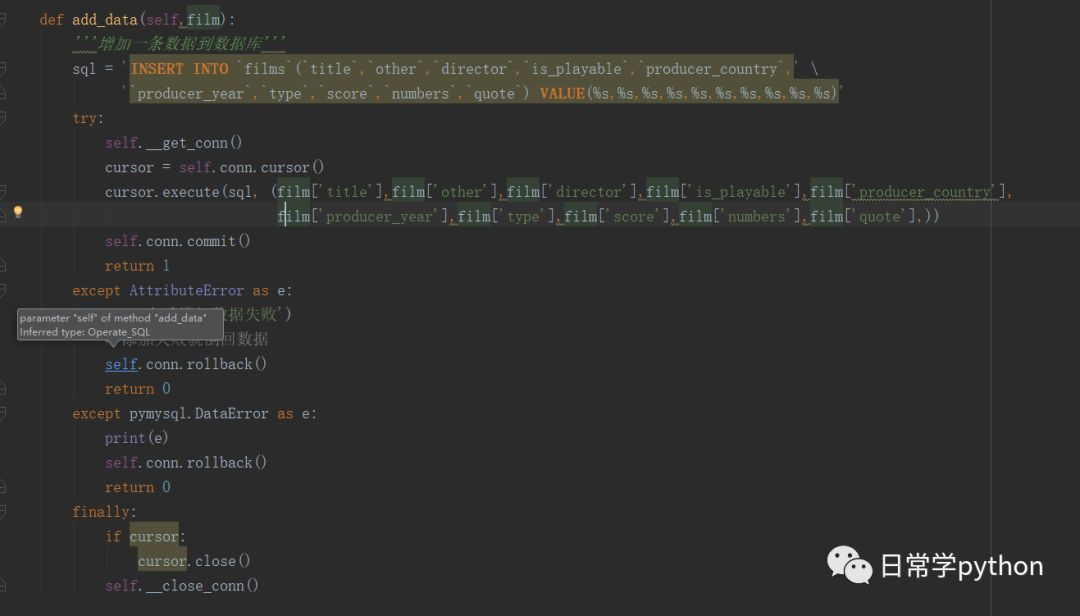
Task: Click the return 1 statement
Action: pyautogui.click(x=137, y=266)
